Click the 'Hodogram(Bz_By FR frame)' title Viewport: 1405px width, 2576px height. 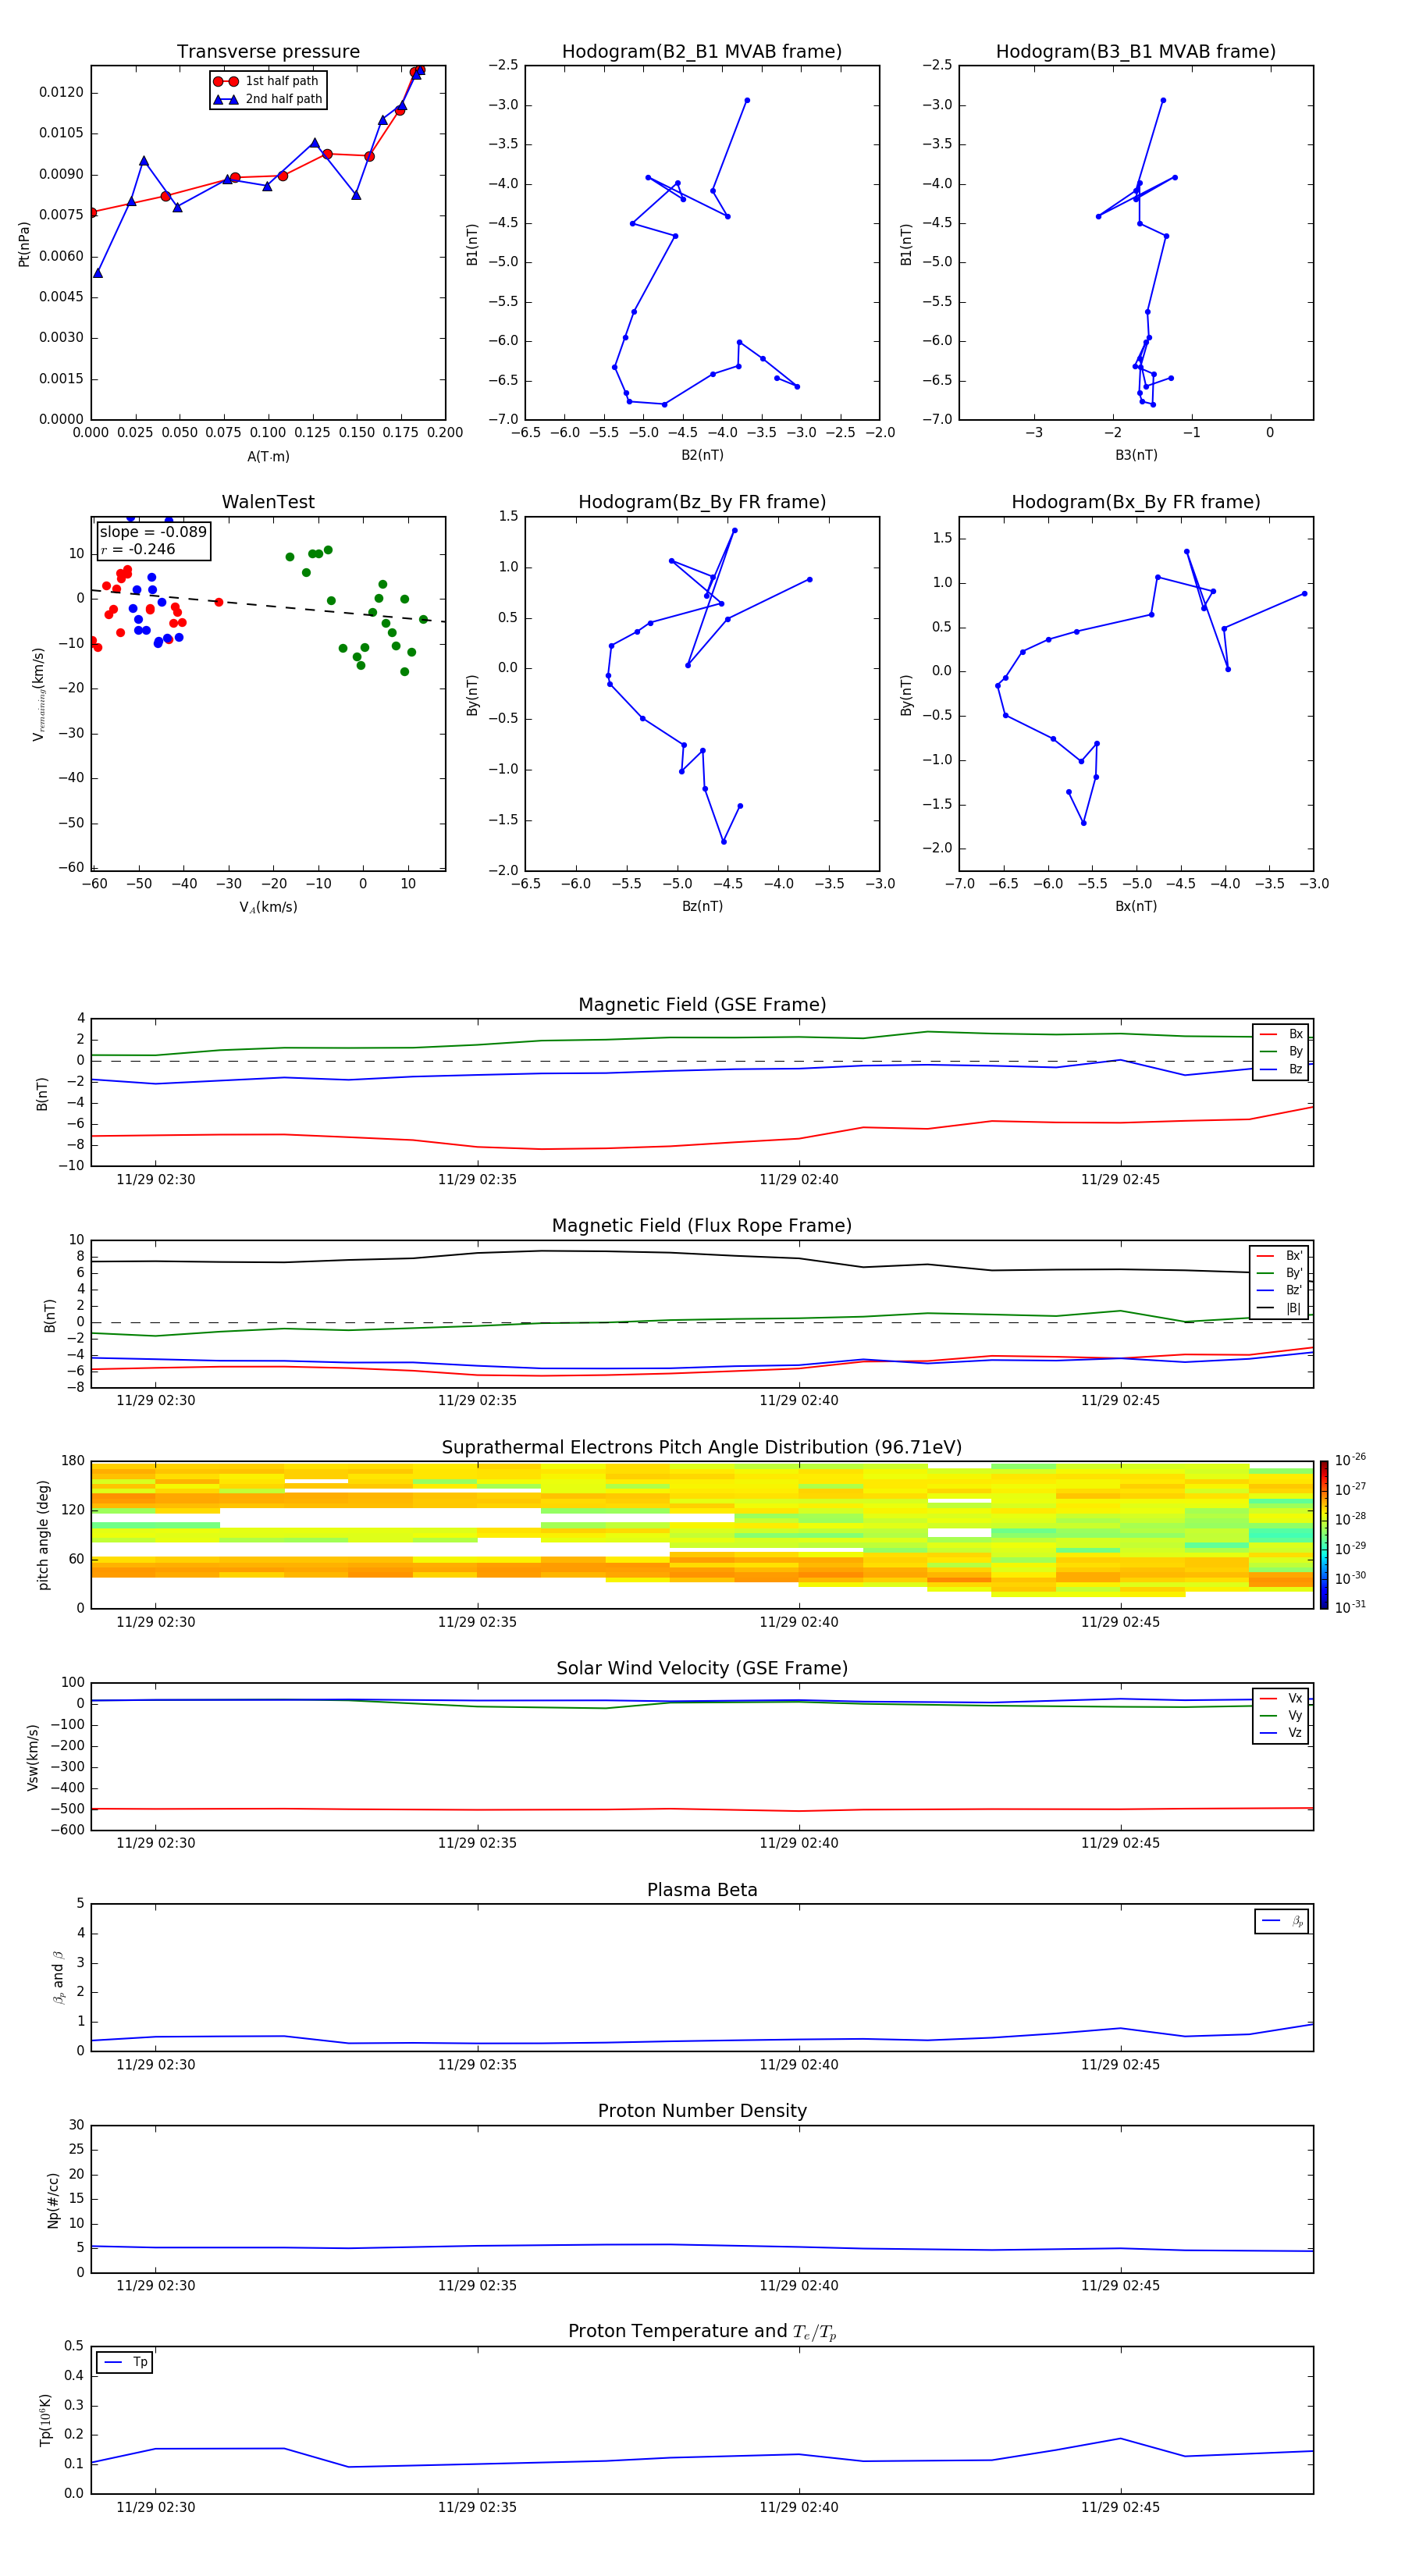pos(702,502)
